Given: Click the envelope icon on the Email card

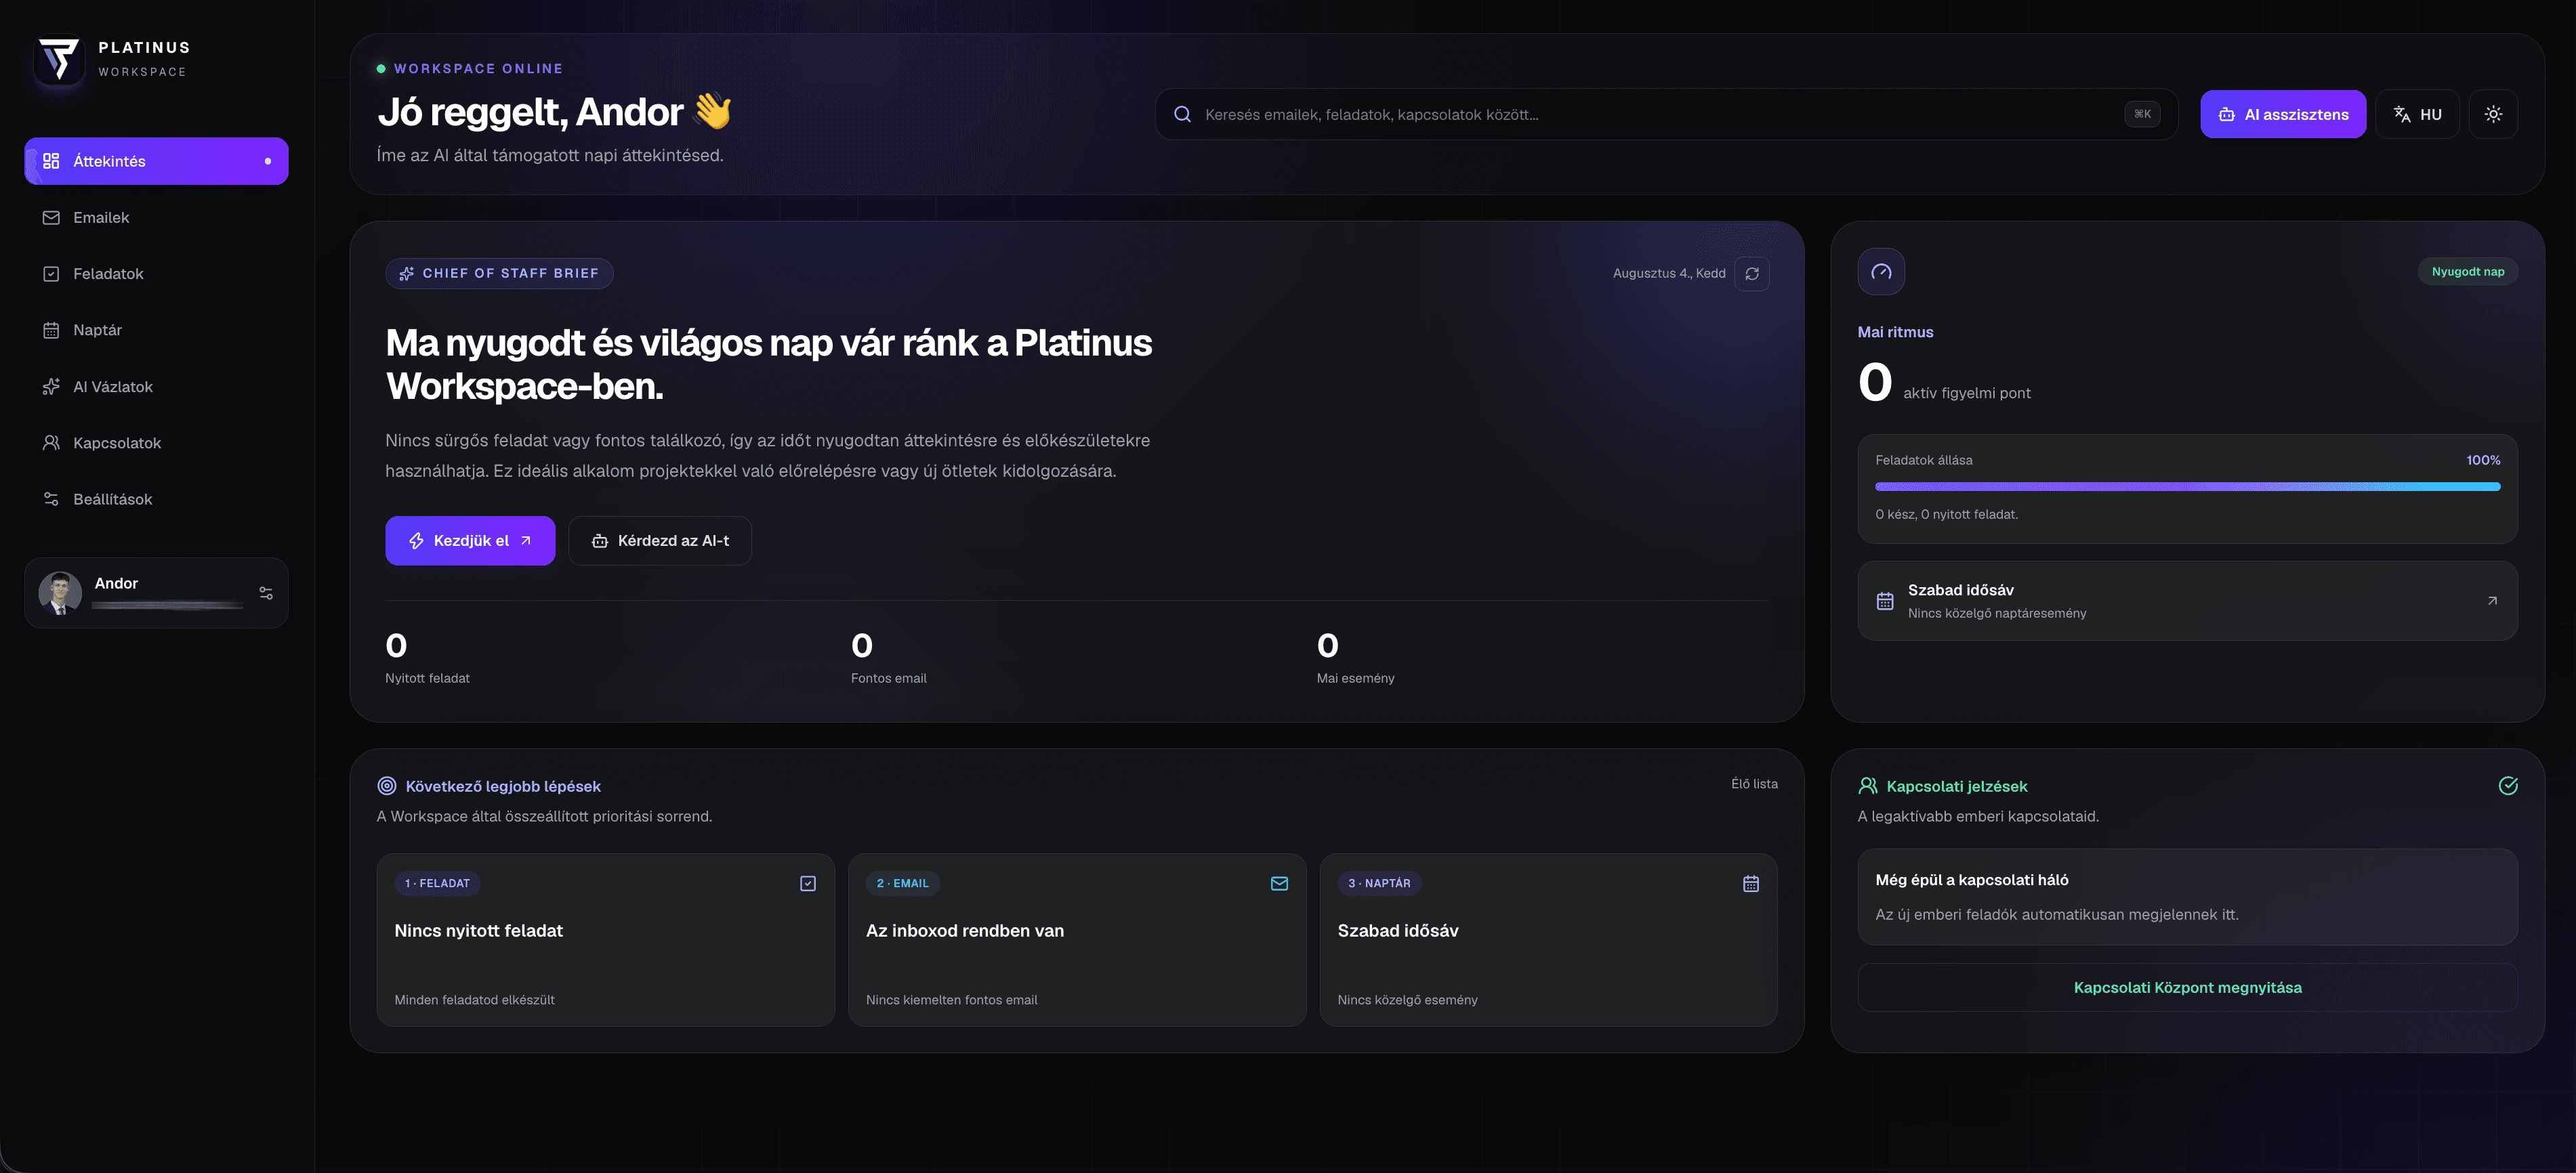Looking at the screenshot, I should tap(1279, 884).
